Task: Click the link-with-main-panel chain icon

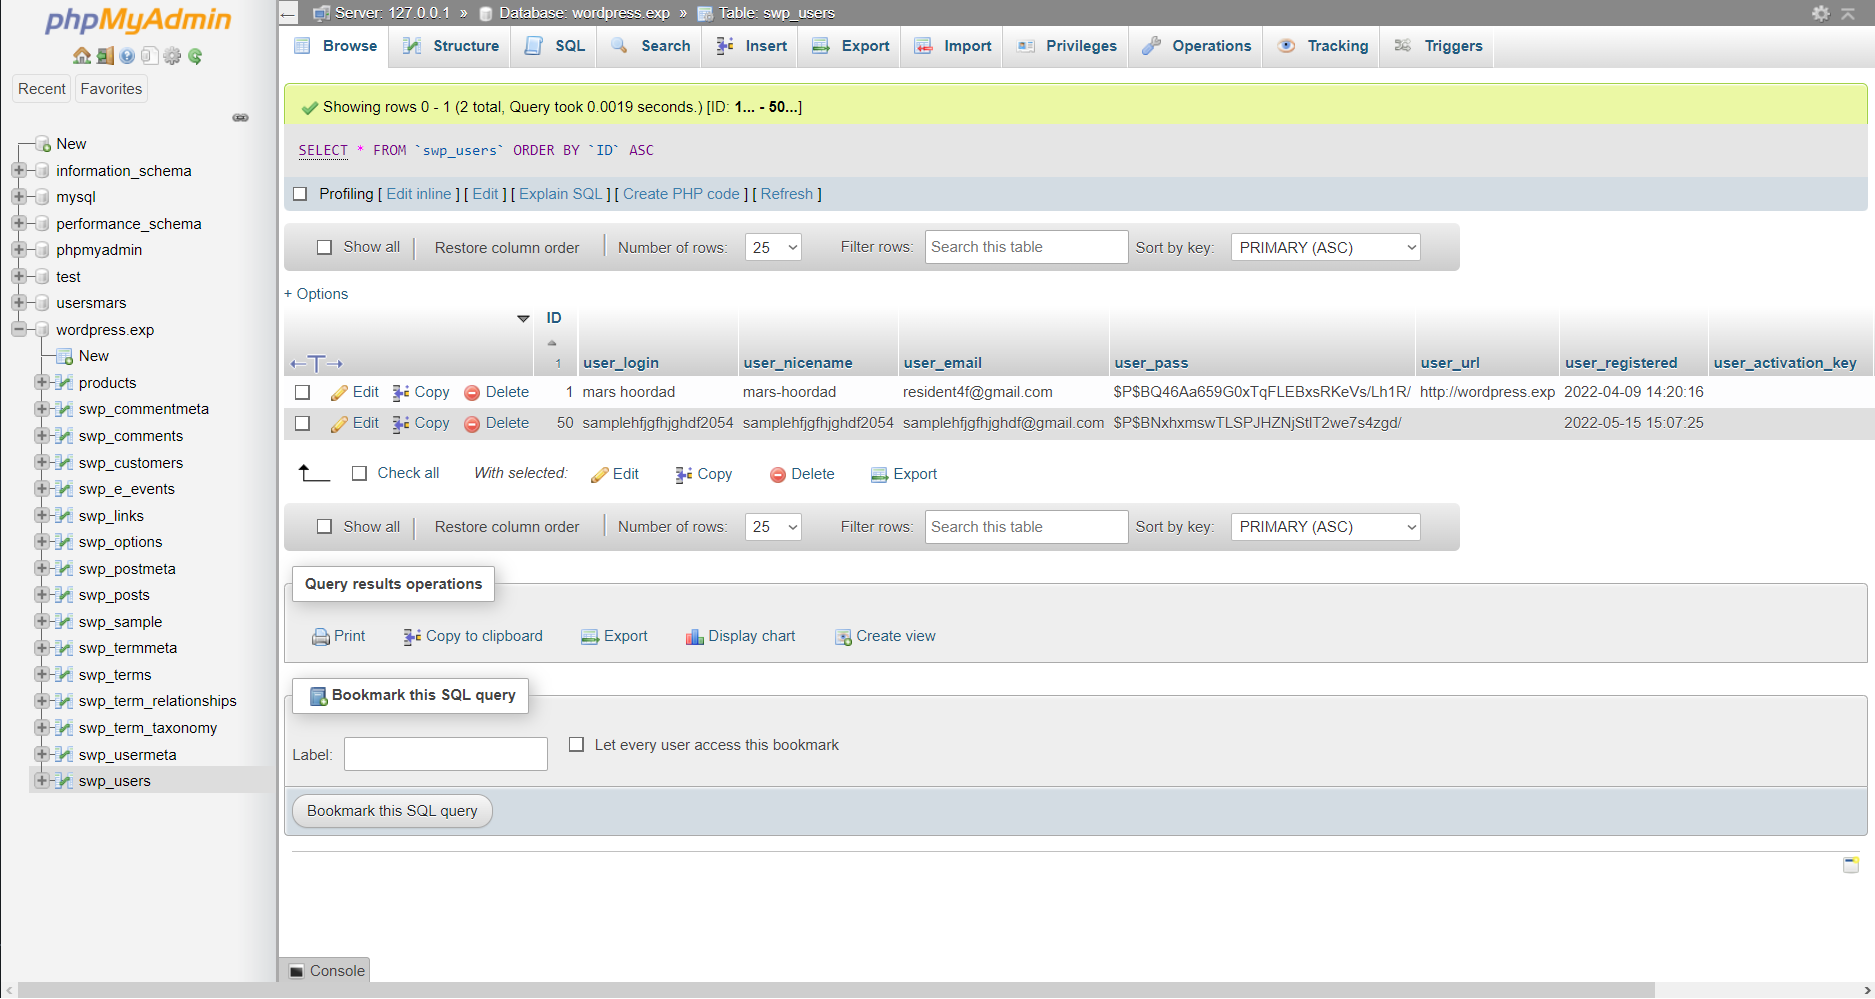Action: 241,118
